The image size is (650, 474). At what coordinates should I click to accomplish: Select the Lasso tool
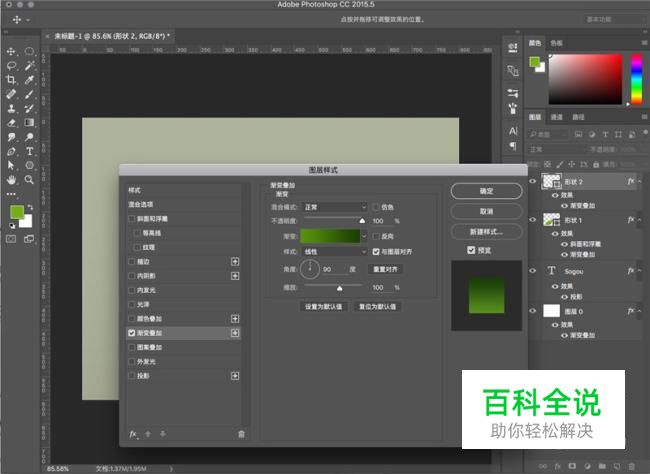11,66
